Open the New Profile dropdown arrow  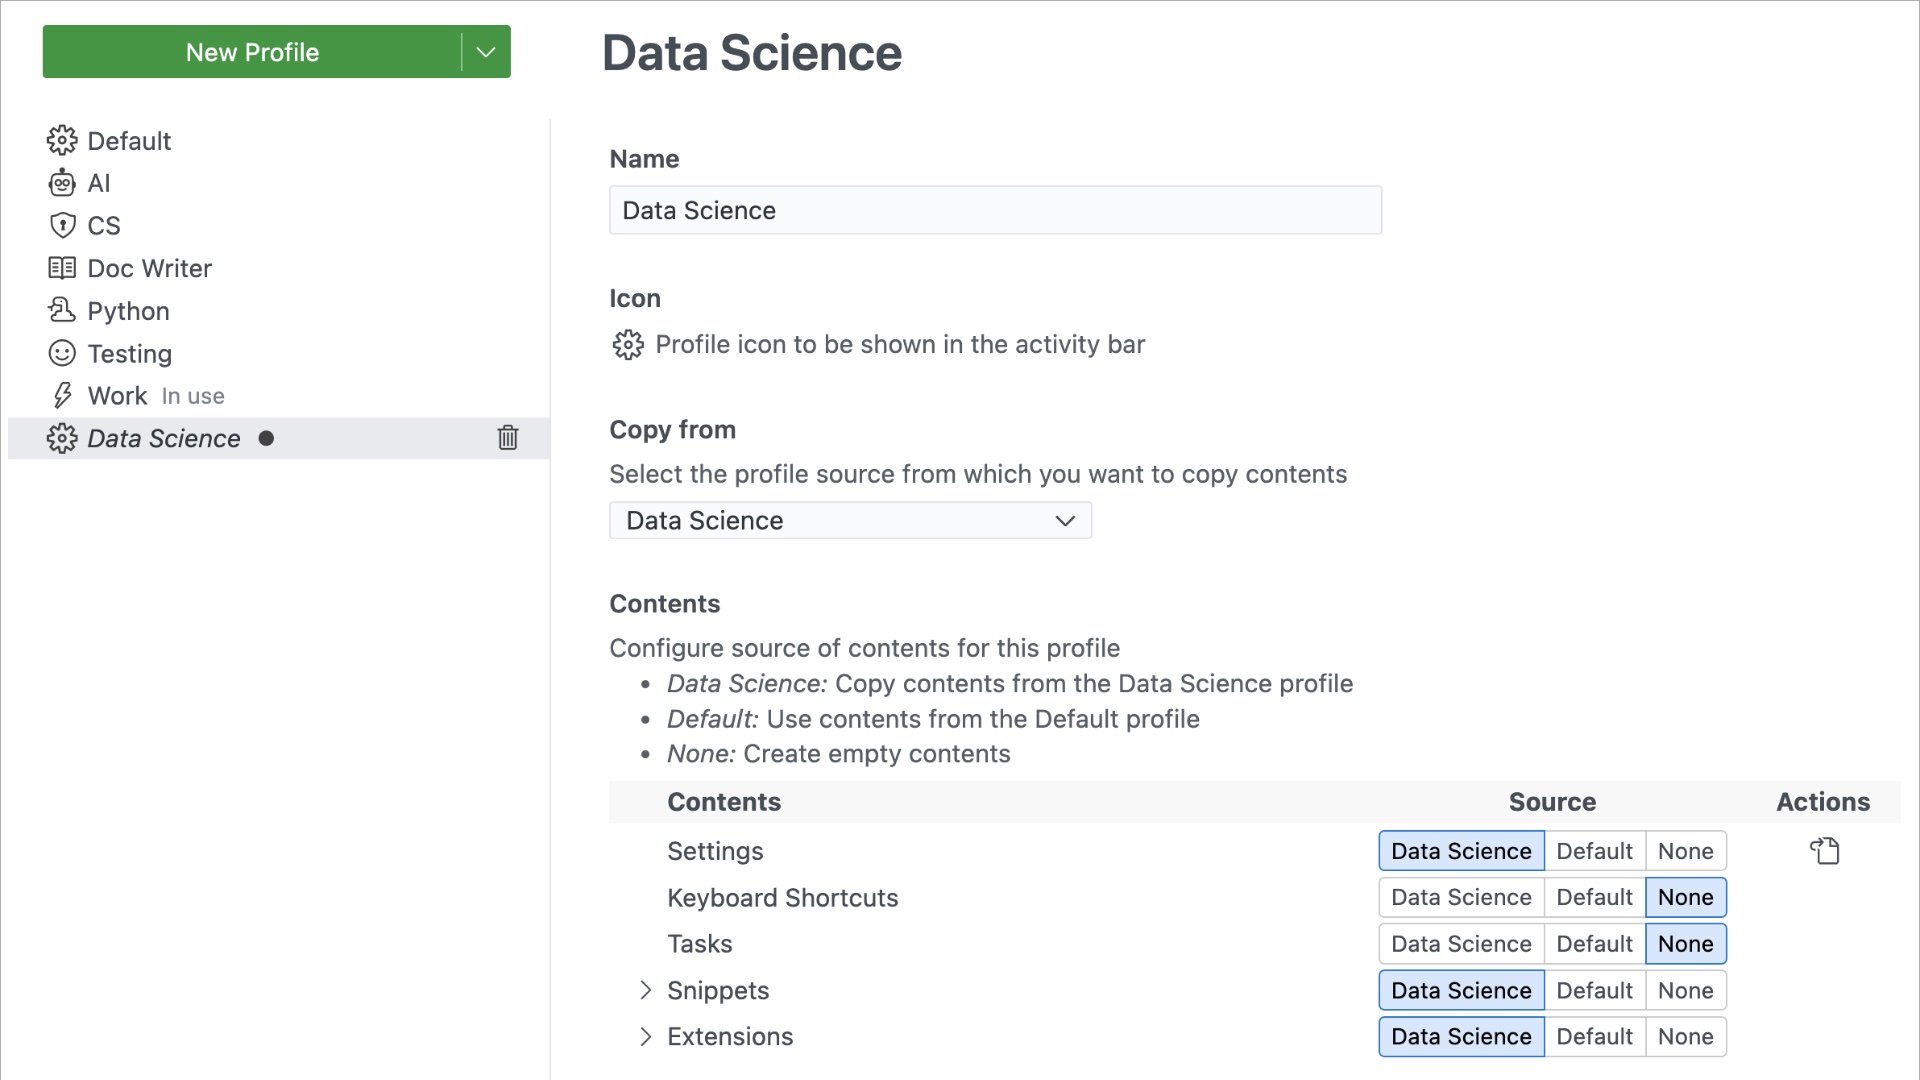[486, 52]
